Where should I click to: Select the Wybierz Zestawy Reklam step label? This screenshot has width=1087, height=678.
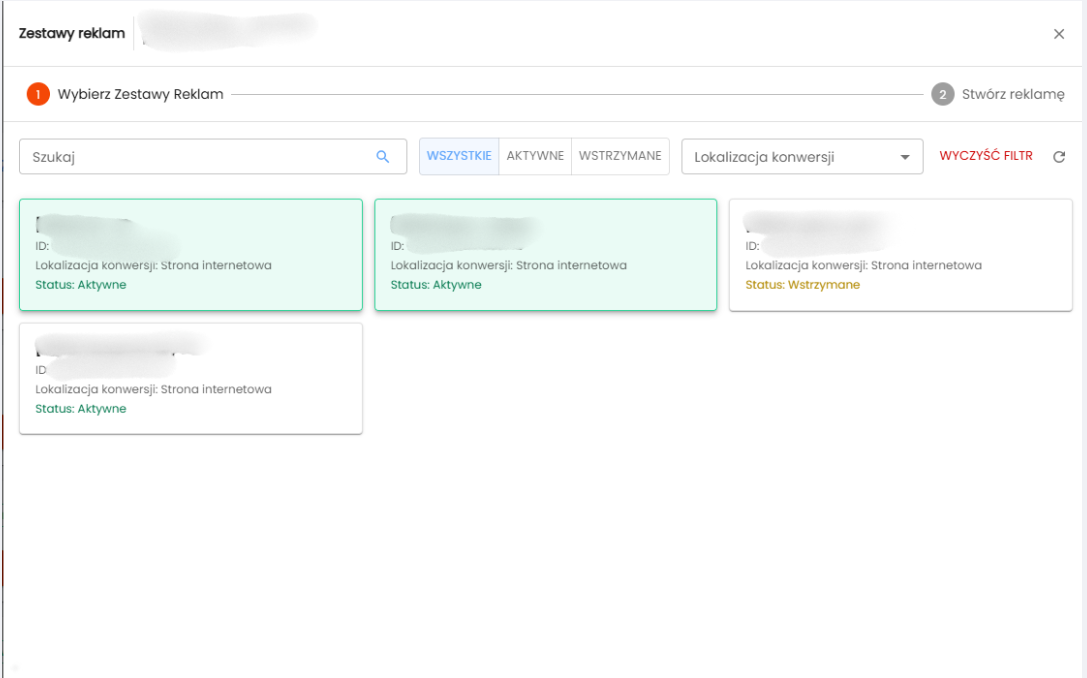pyautogui.click(x=140, y=95)
